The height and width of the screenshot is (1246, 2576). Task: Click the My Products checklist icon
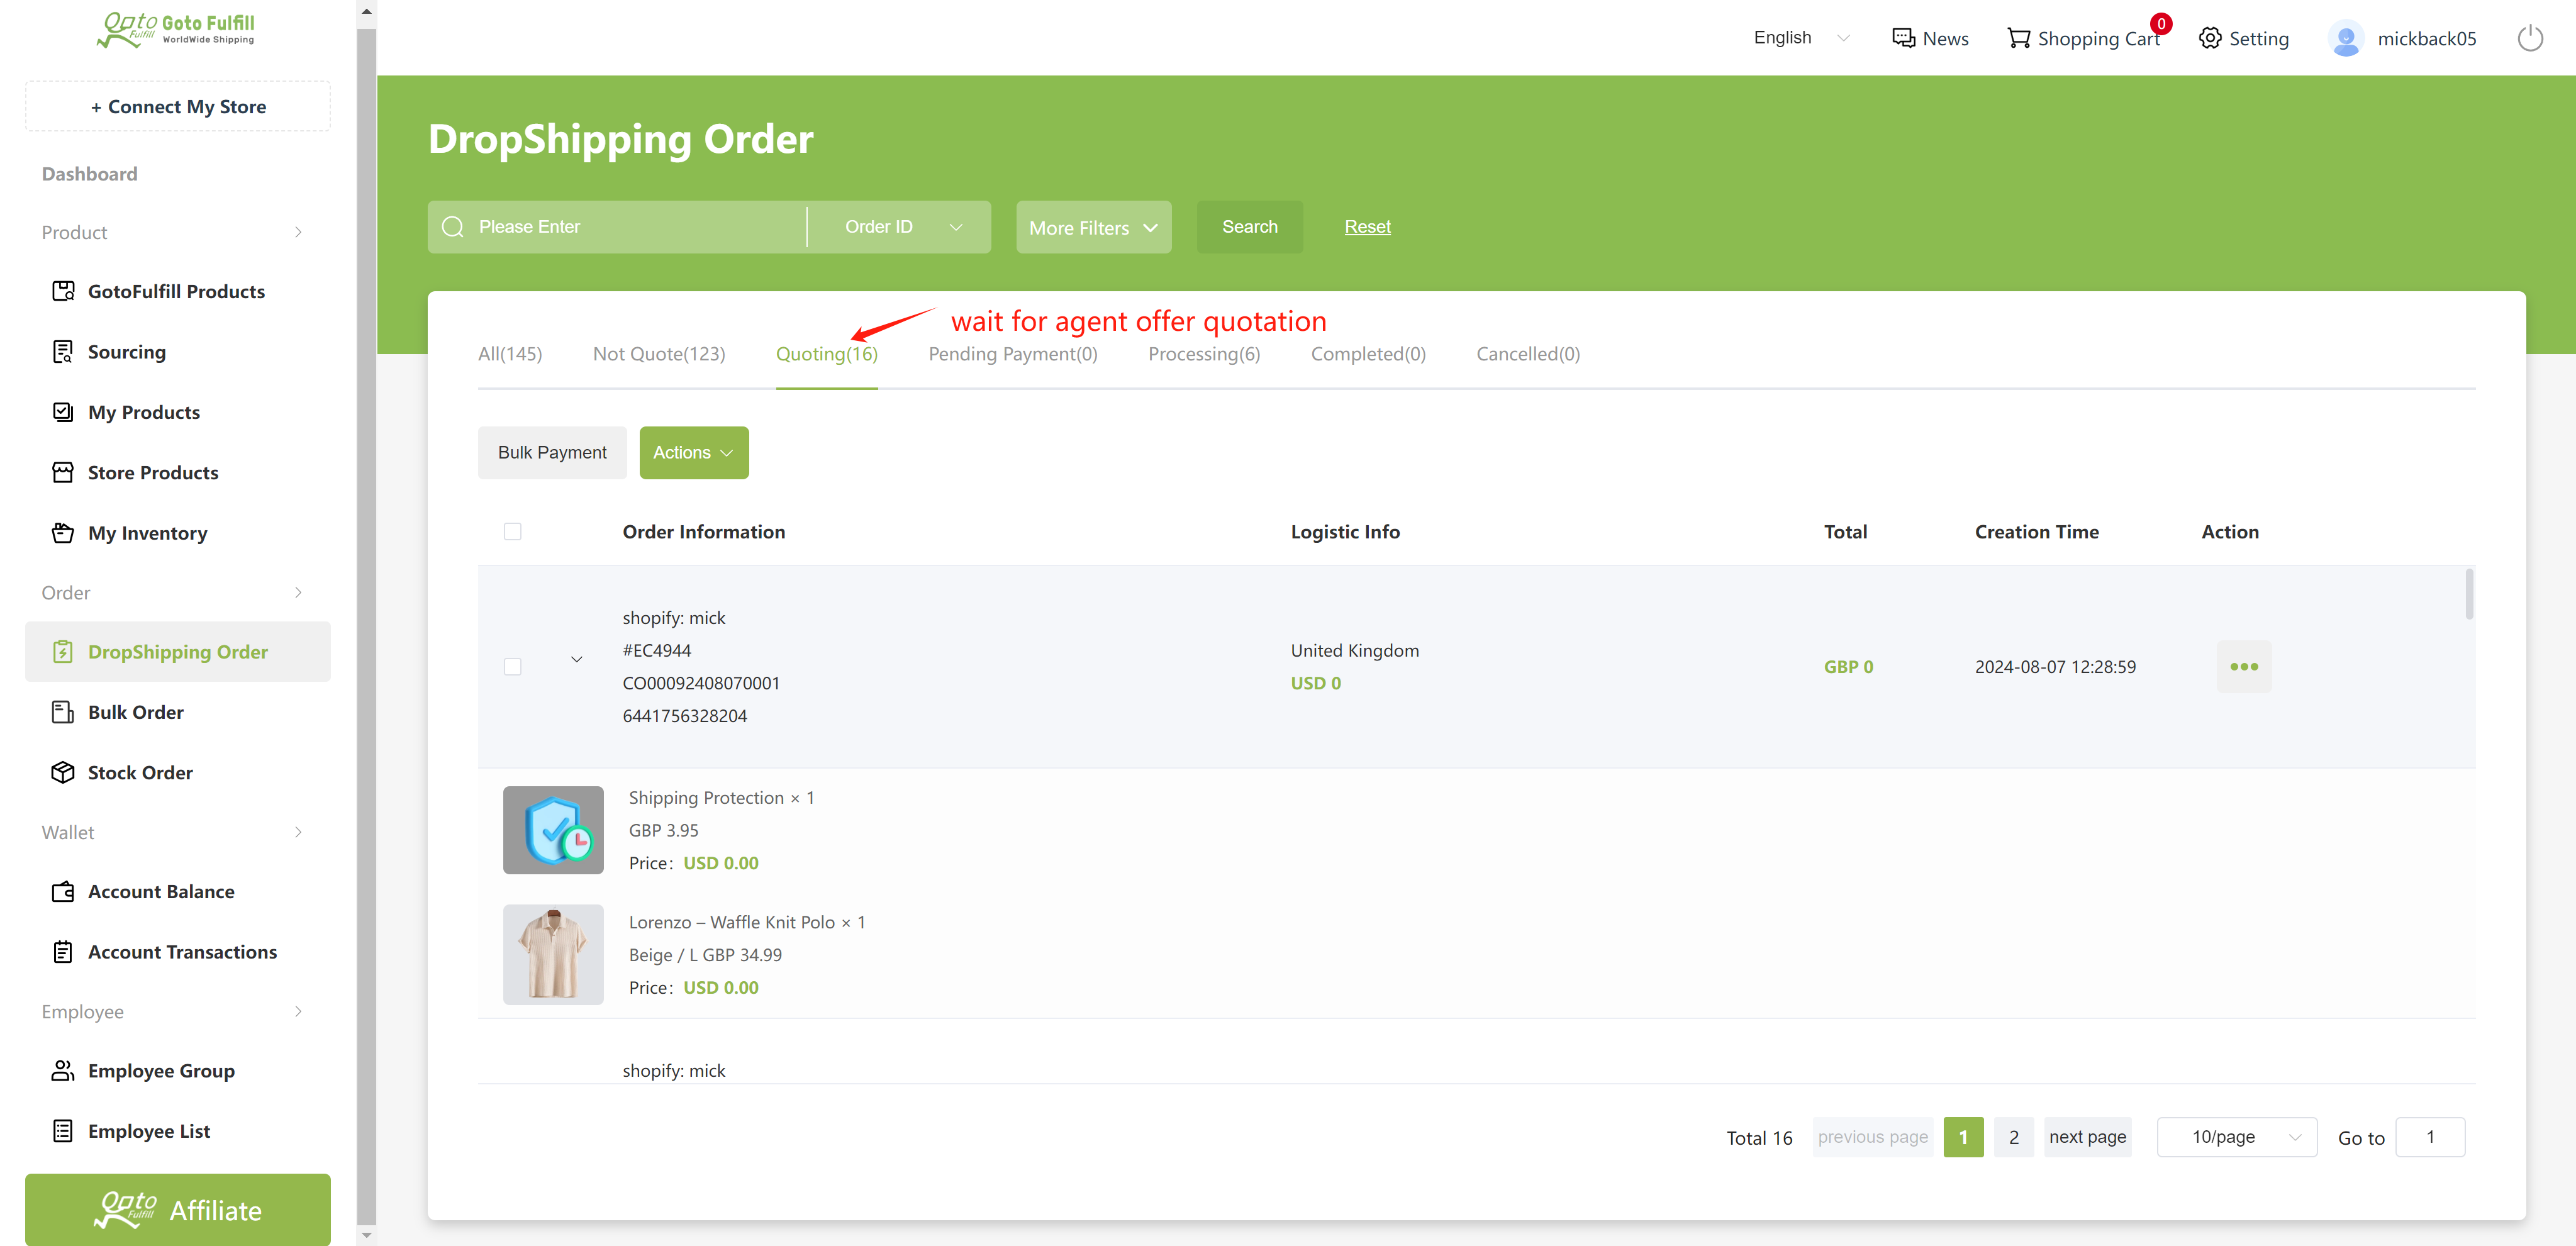tap(63, 412)
